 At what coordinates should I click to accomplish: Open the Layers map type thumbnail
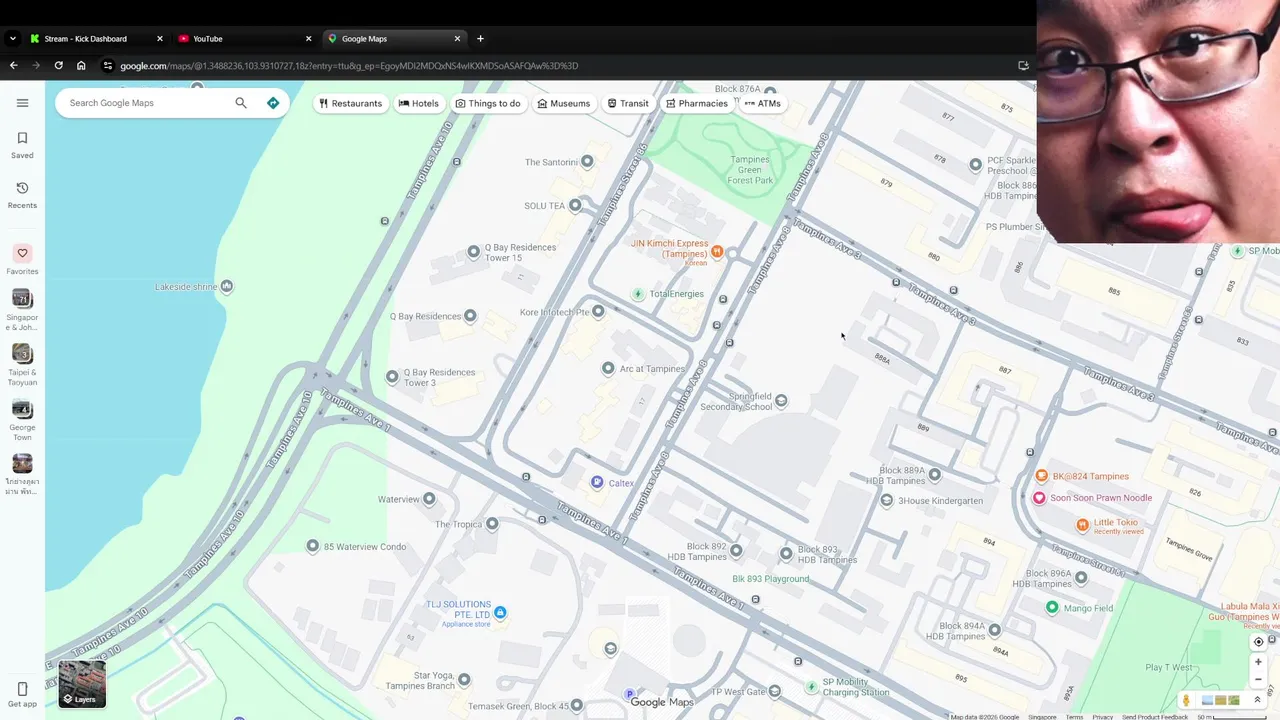(82, 684)
